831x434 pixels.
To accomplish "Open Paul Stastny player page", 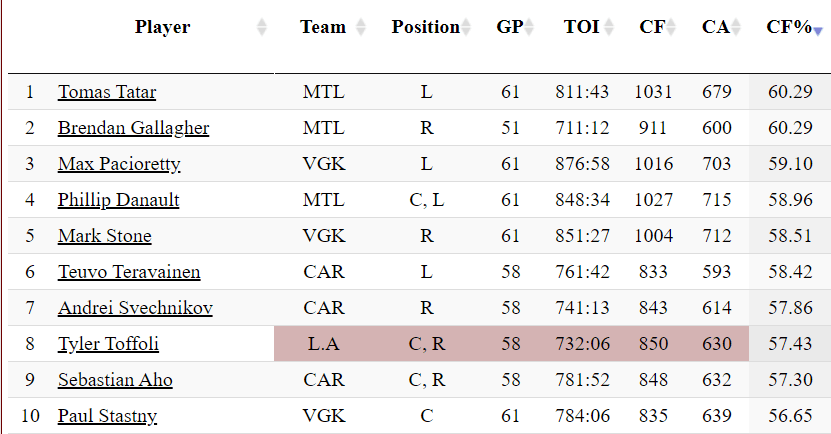I will coord(107,416).
